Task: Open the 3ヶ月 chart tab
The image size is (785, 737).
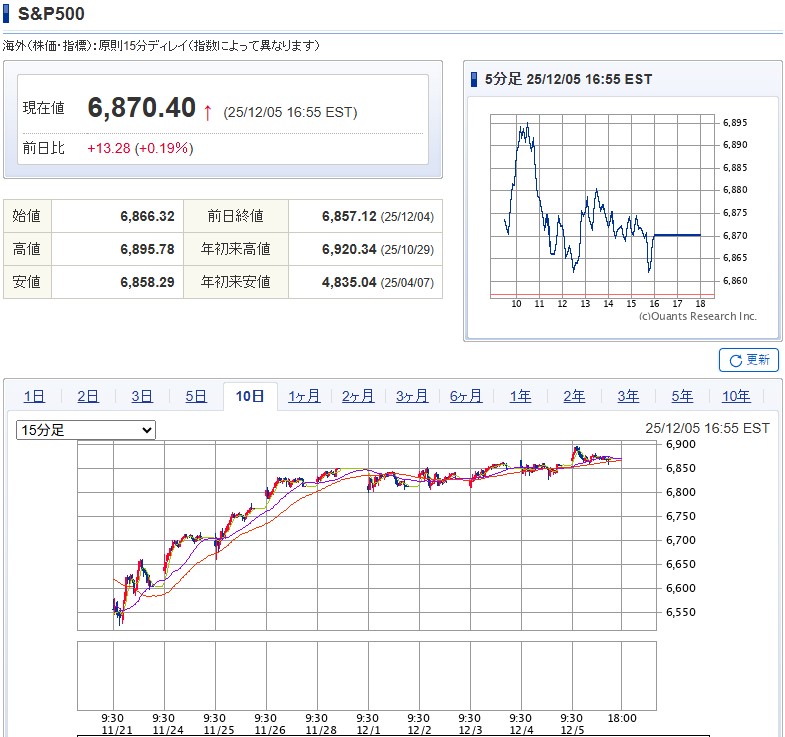Action: coord(412,397)
